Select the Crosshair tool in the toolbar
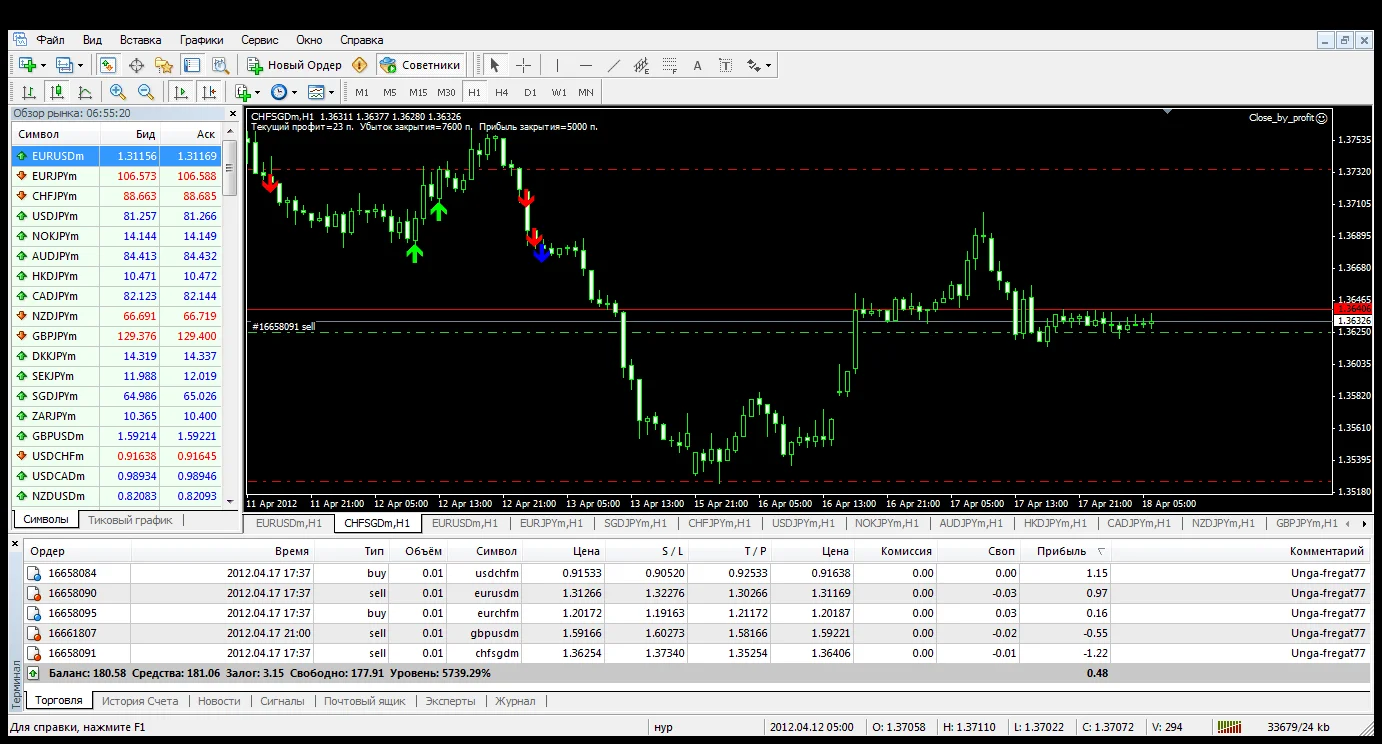Screen dimensions: 1382x744 (x=523, y=65)
